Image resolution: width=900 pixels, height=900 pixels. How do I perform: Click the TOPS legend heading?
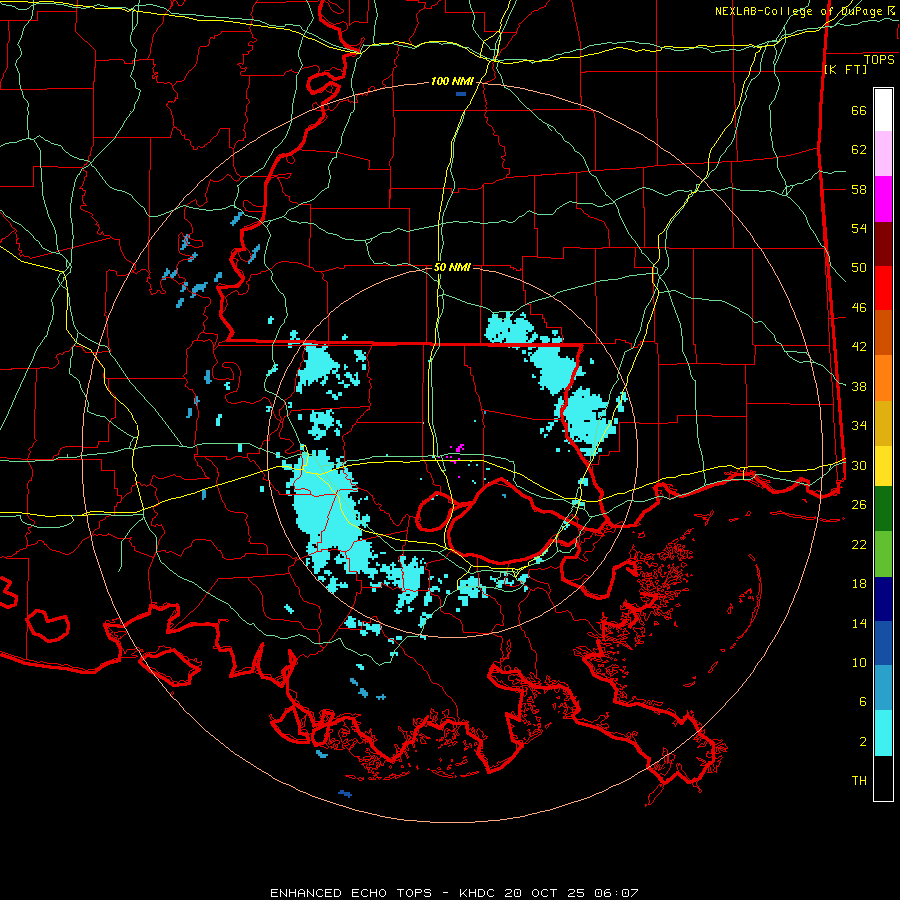click(879, 60)
